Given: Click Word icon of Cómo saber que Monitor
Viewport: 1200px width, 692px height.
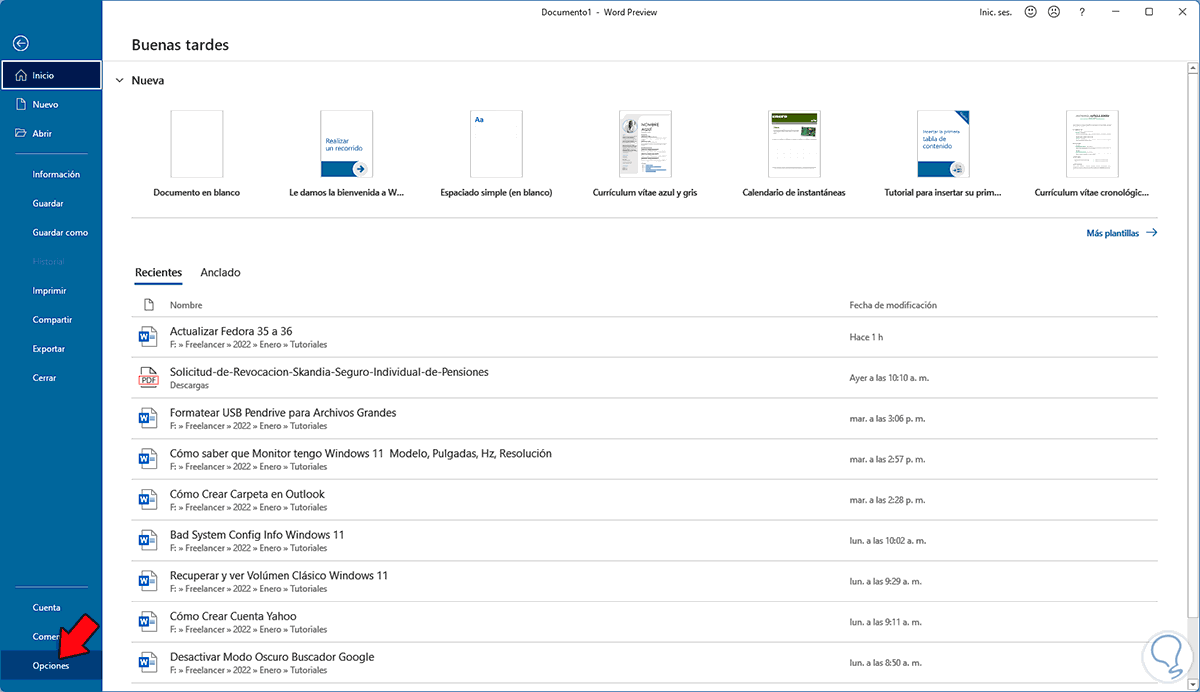Looking at the screenshot, I should tap(148, 459).
